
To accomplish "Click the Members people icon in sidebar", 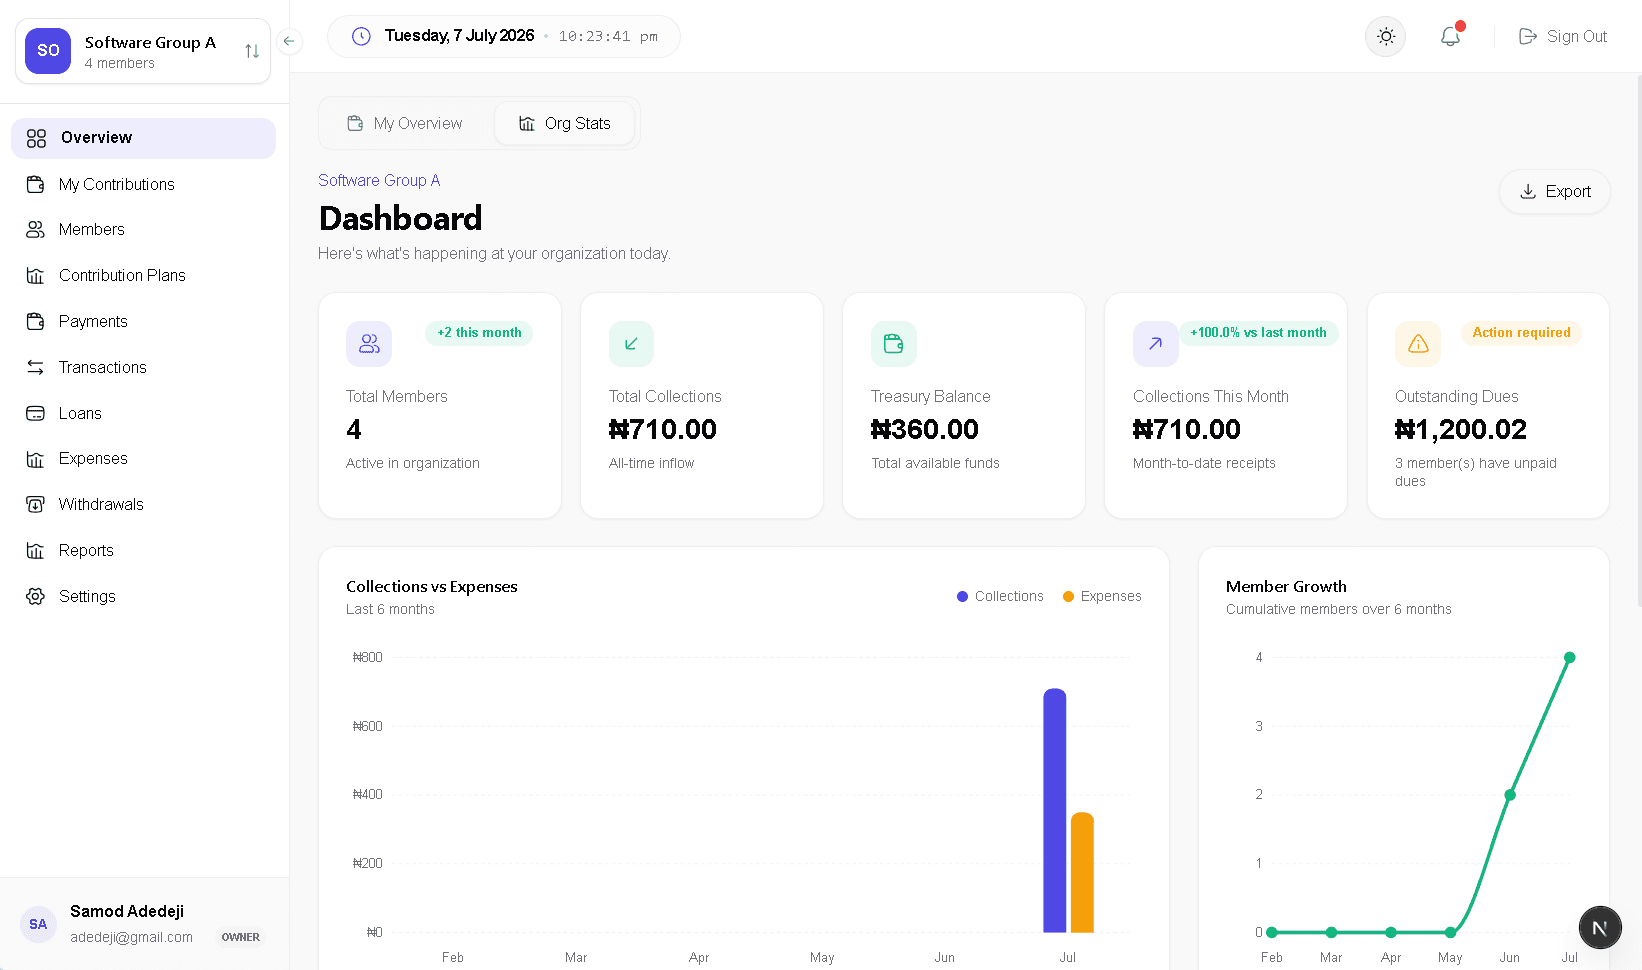I will (35, 230).
